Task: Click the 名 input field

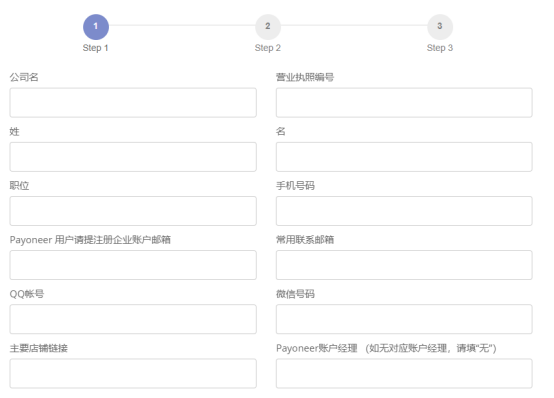Action: (404, 157)
